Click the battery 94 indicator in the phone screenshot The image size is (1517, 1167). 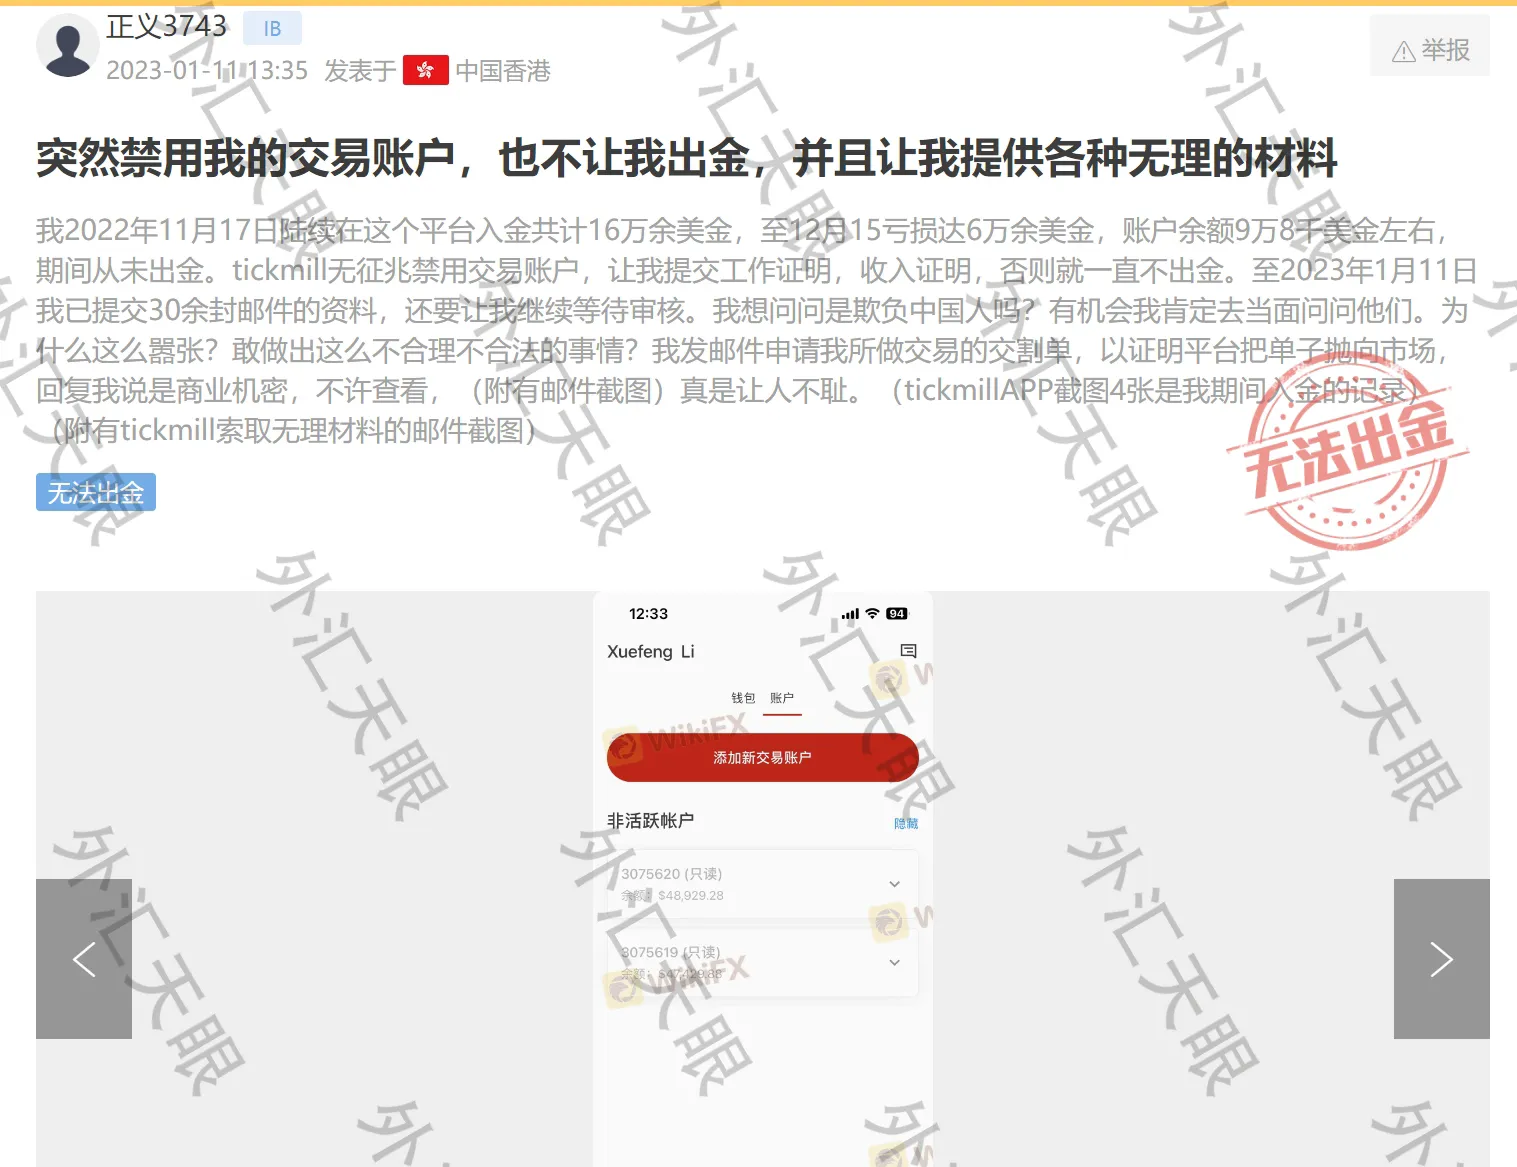[897, 614]
